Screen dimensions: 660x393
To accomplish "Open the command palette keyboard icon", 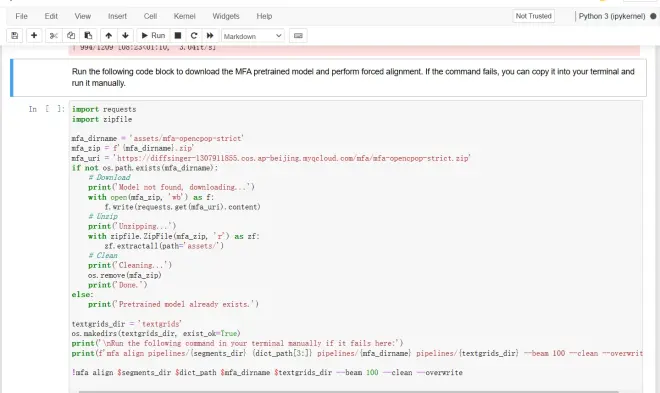I will pos(298,36).
